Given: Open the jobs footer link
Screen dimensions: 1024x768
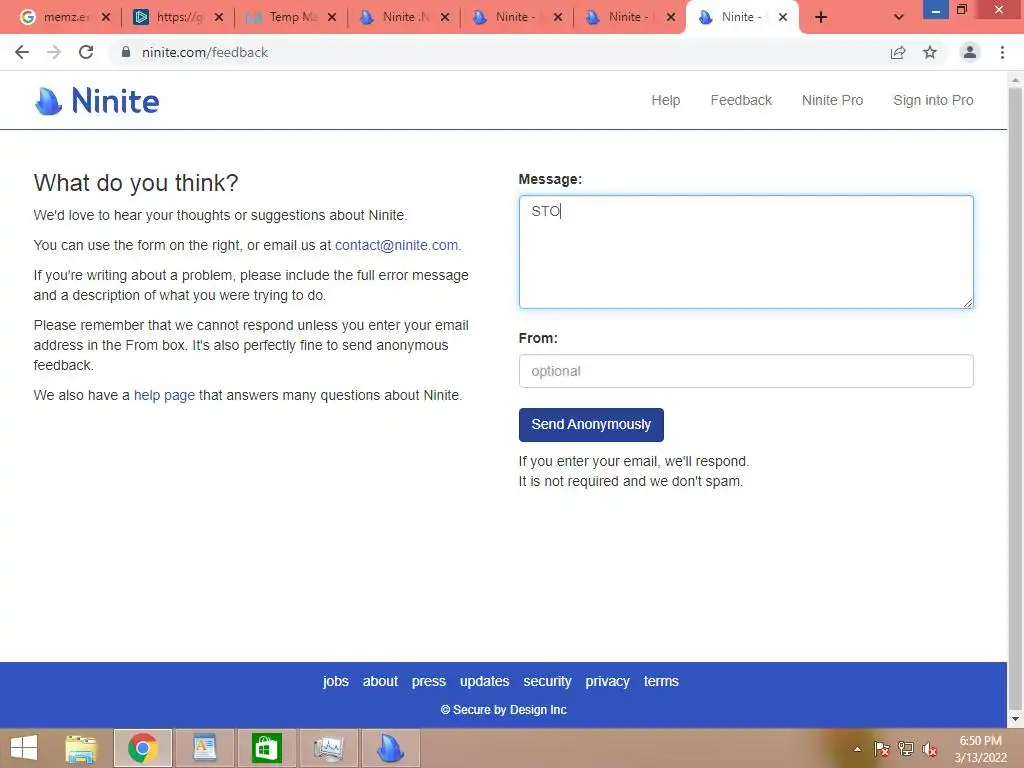Looking at the screenshot, I should (336, 681).
